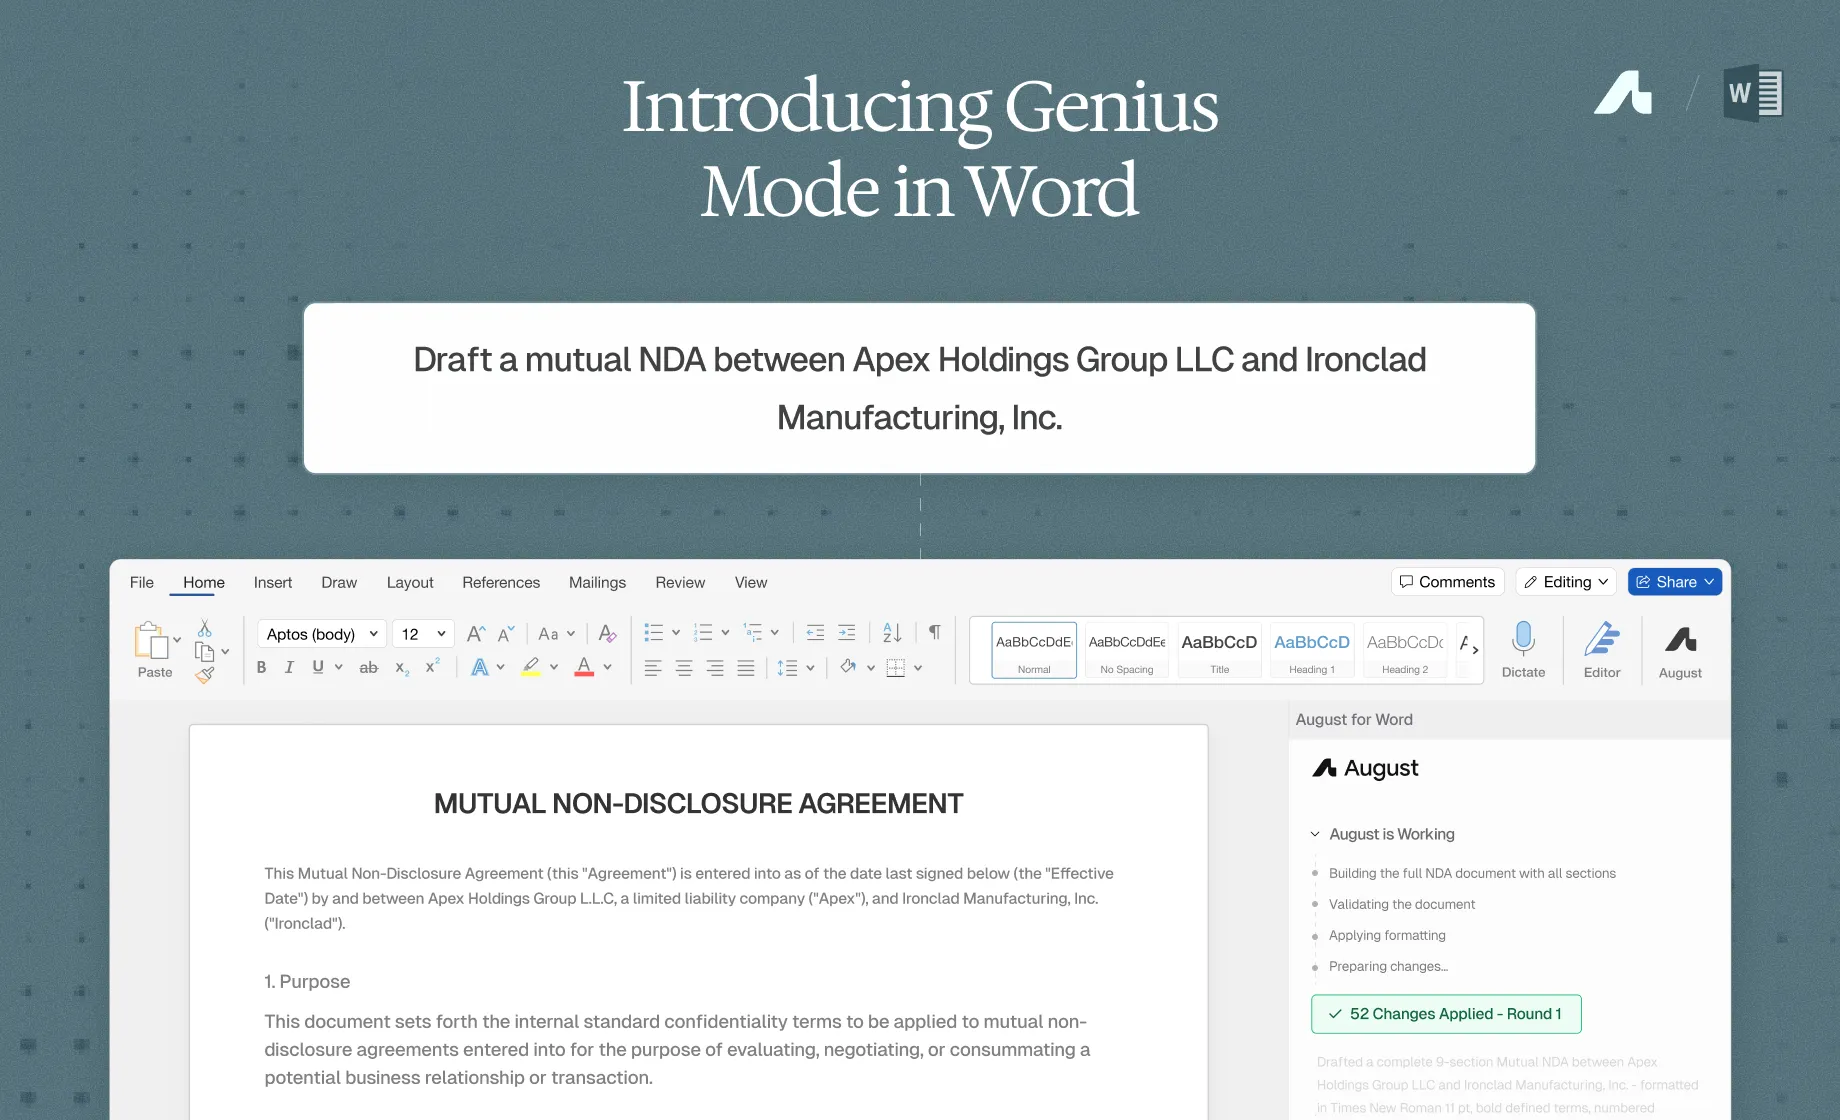The image size is (1840, 1120).
Task: Click the Bullets list icon
Action: [654, 633]
